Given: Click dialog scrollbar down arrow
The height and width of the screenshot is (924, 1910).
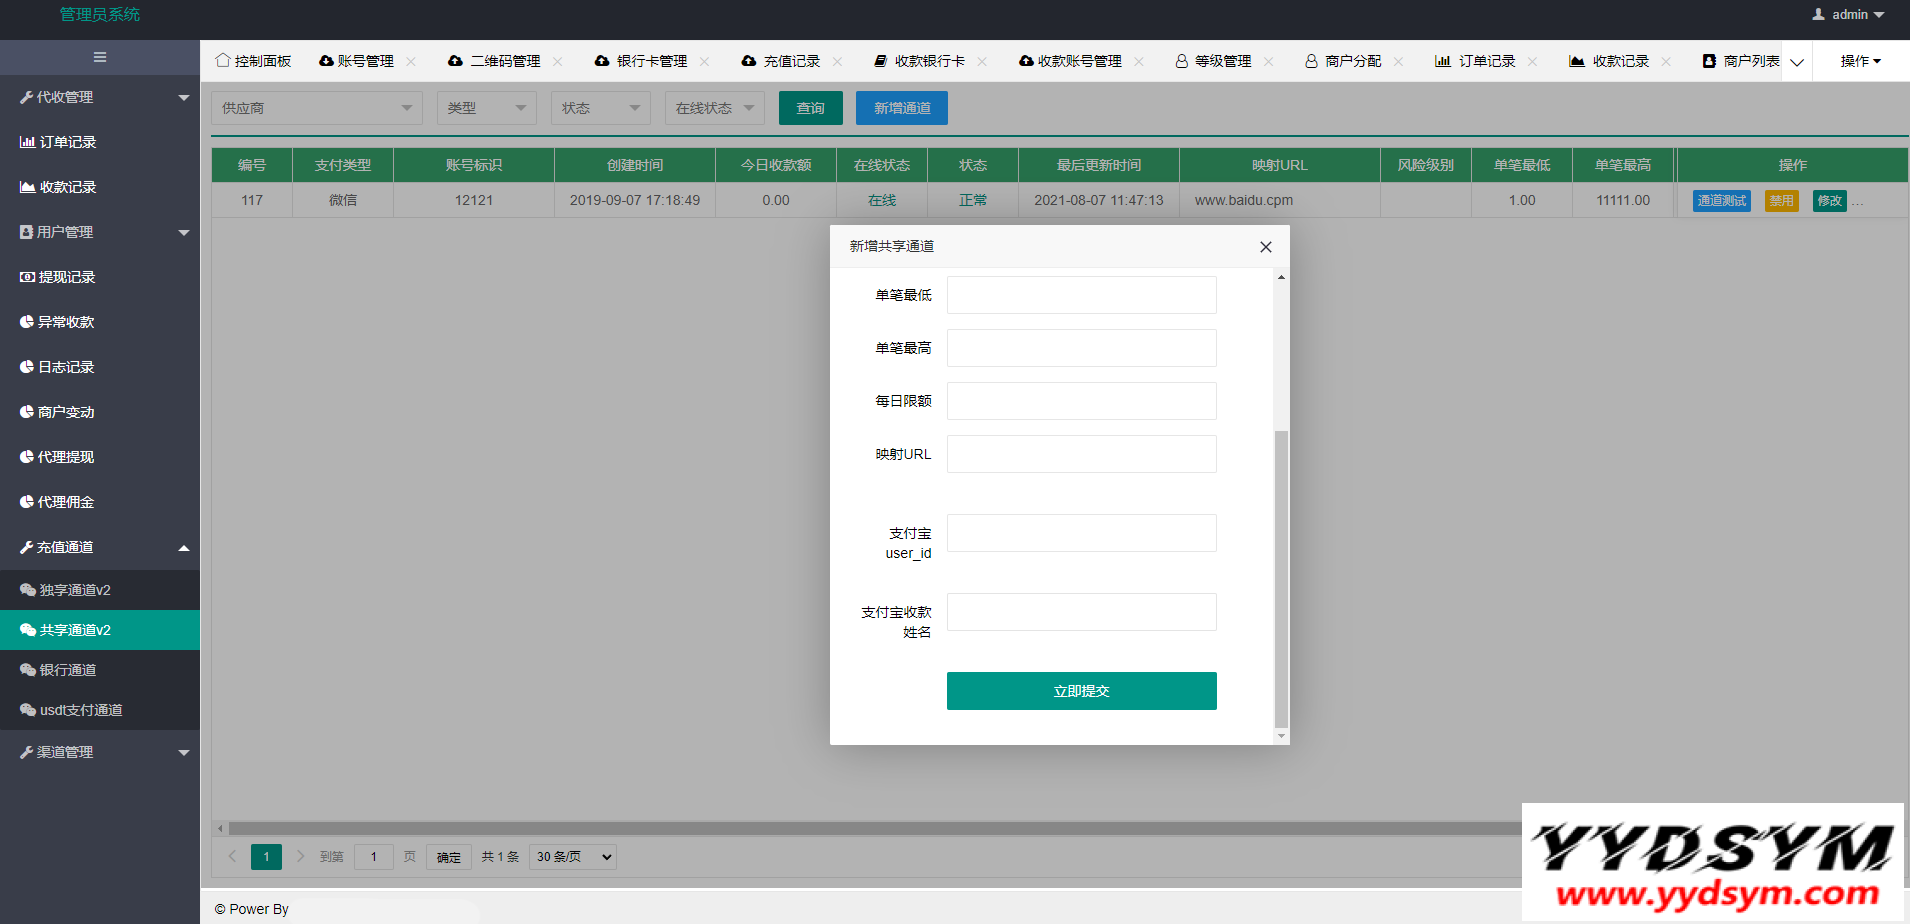Looking at the screenshot, I should 1281,736.
